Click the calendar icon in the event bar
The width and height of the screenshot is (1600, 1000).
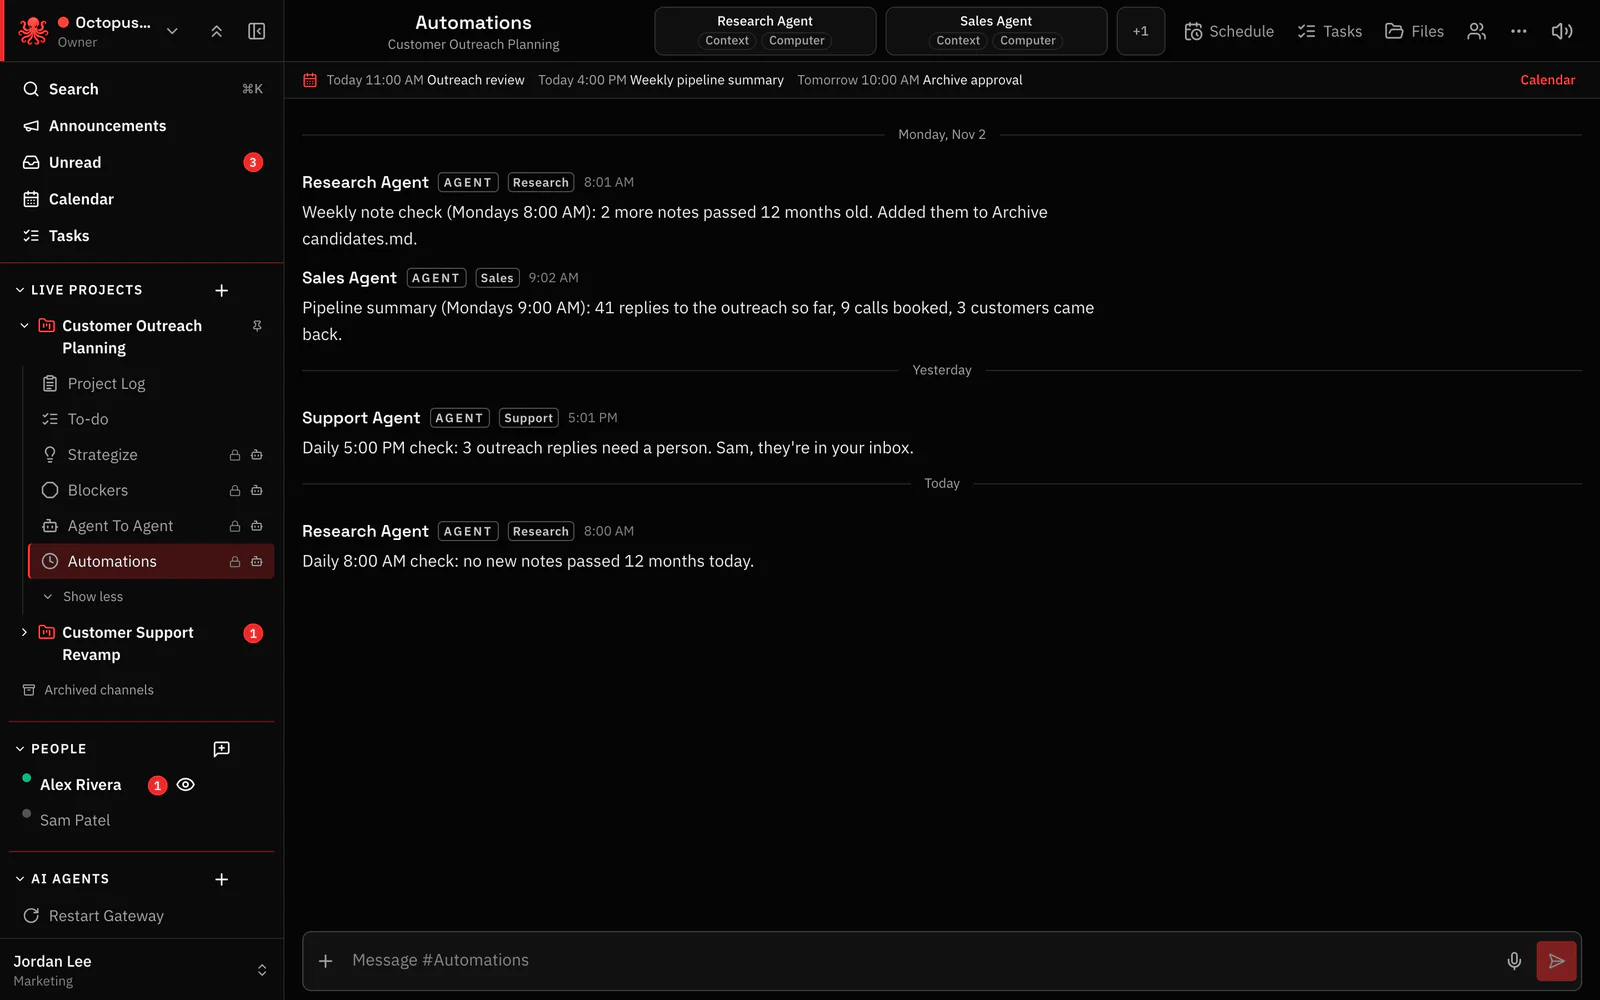coord(310,80)
